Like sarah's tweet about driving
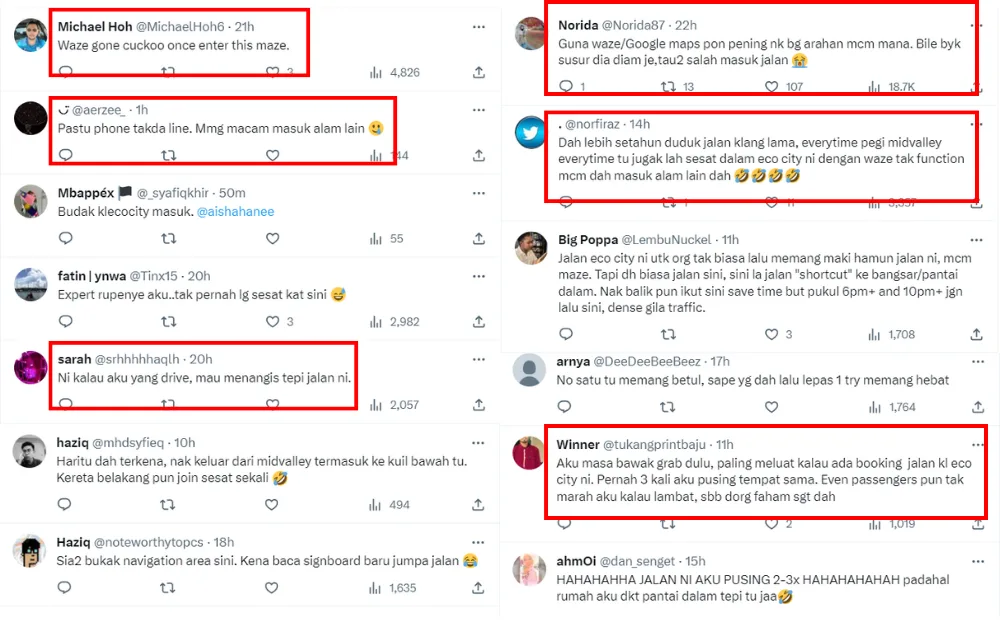 (272, 405)
